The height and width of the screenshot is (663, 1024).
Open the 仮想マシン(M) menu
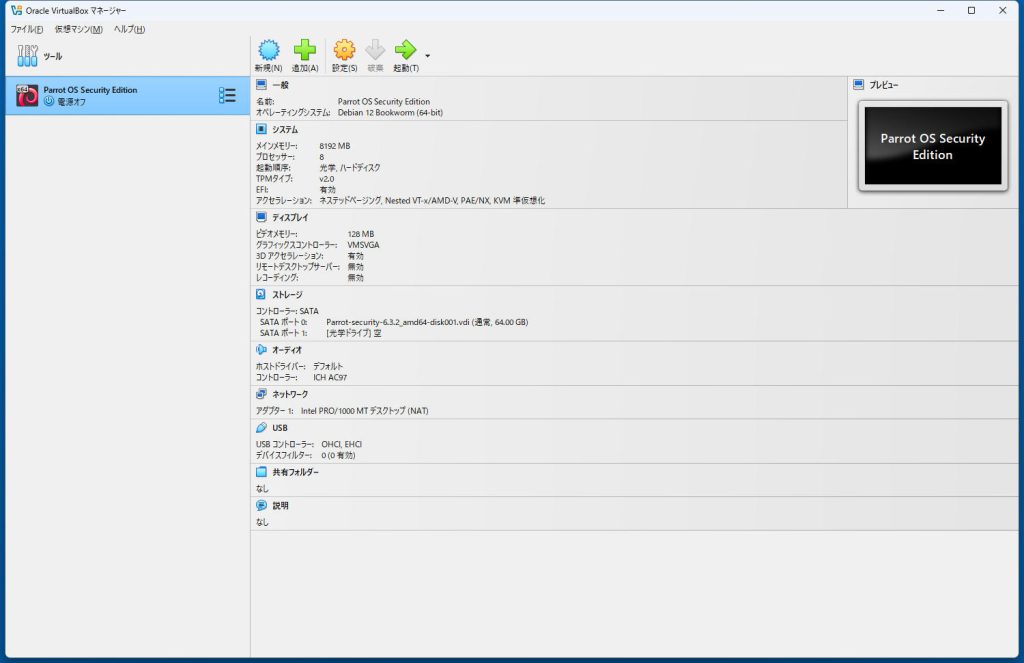pyautogui.click(x=78, y=29)
